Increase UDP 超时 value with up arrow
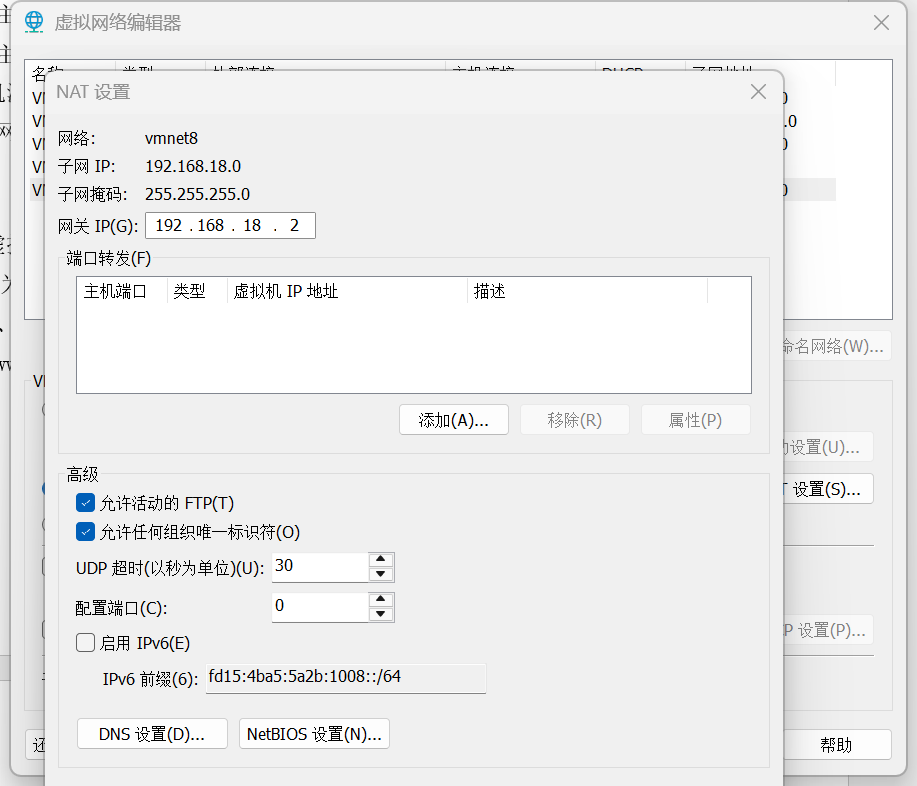917x786 pixels. (381, 560)
